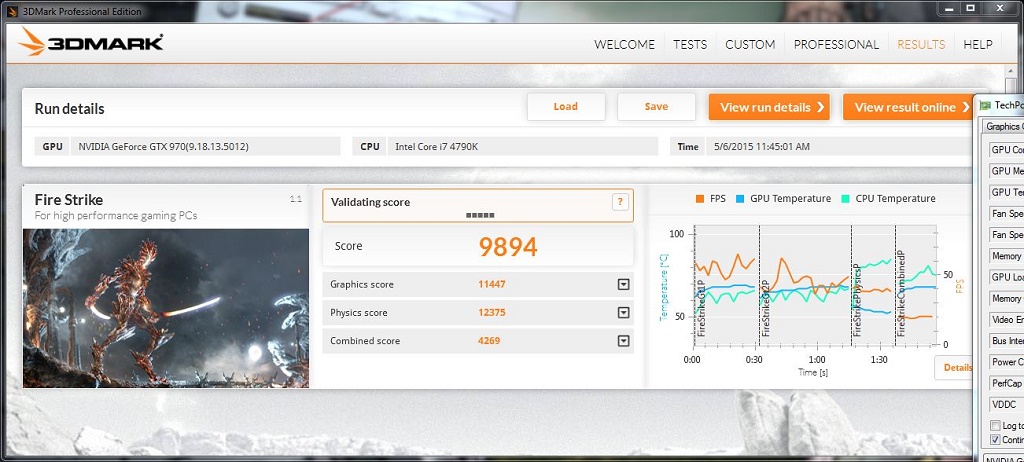Screen dimensions: 1024x462
Task: Click the Graphics score value 11447
Action: [x=492, y=284]
